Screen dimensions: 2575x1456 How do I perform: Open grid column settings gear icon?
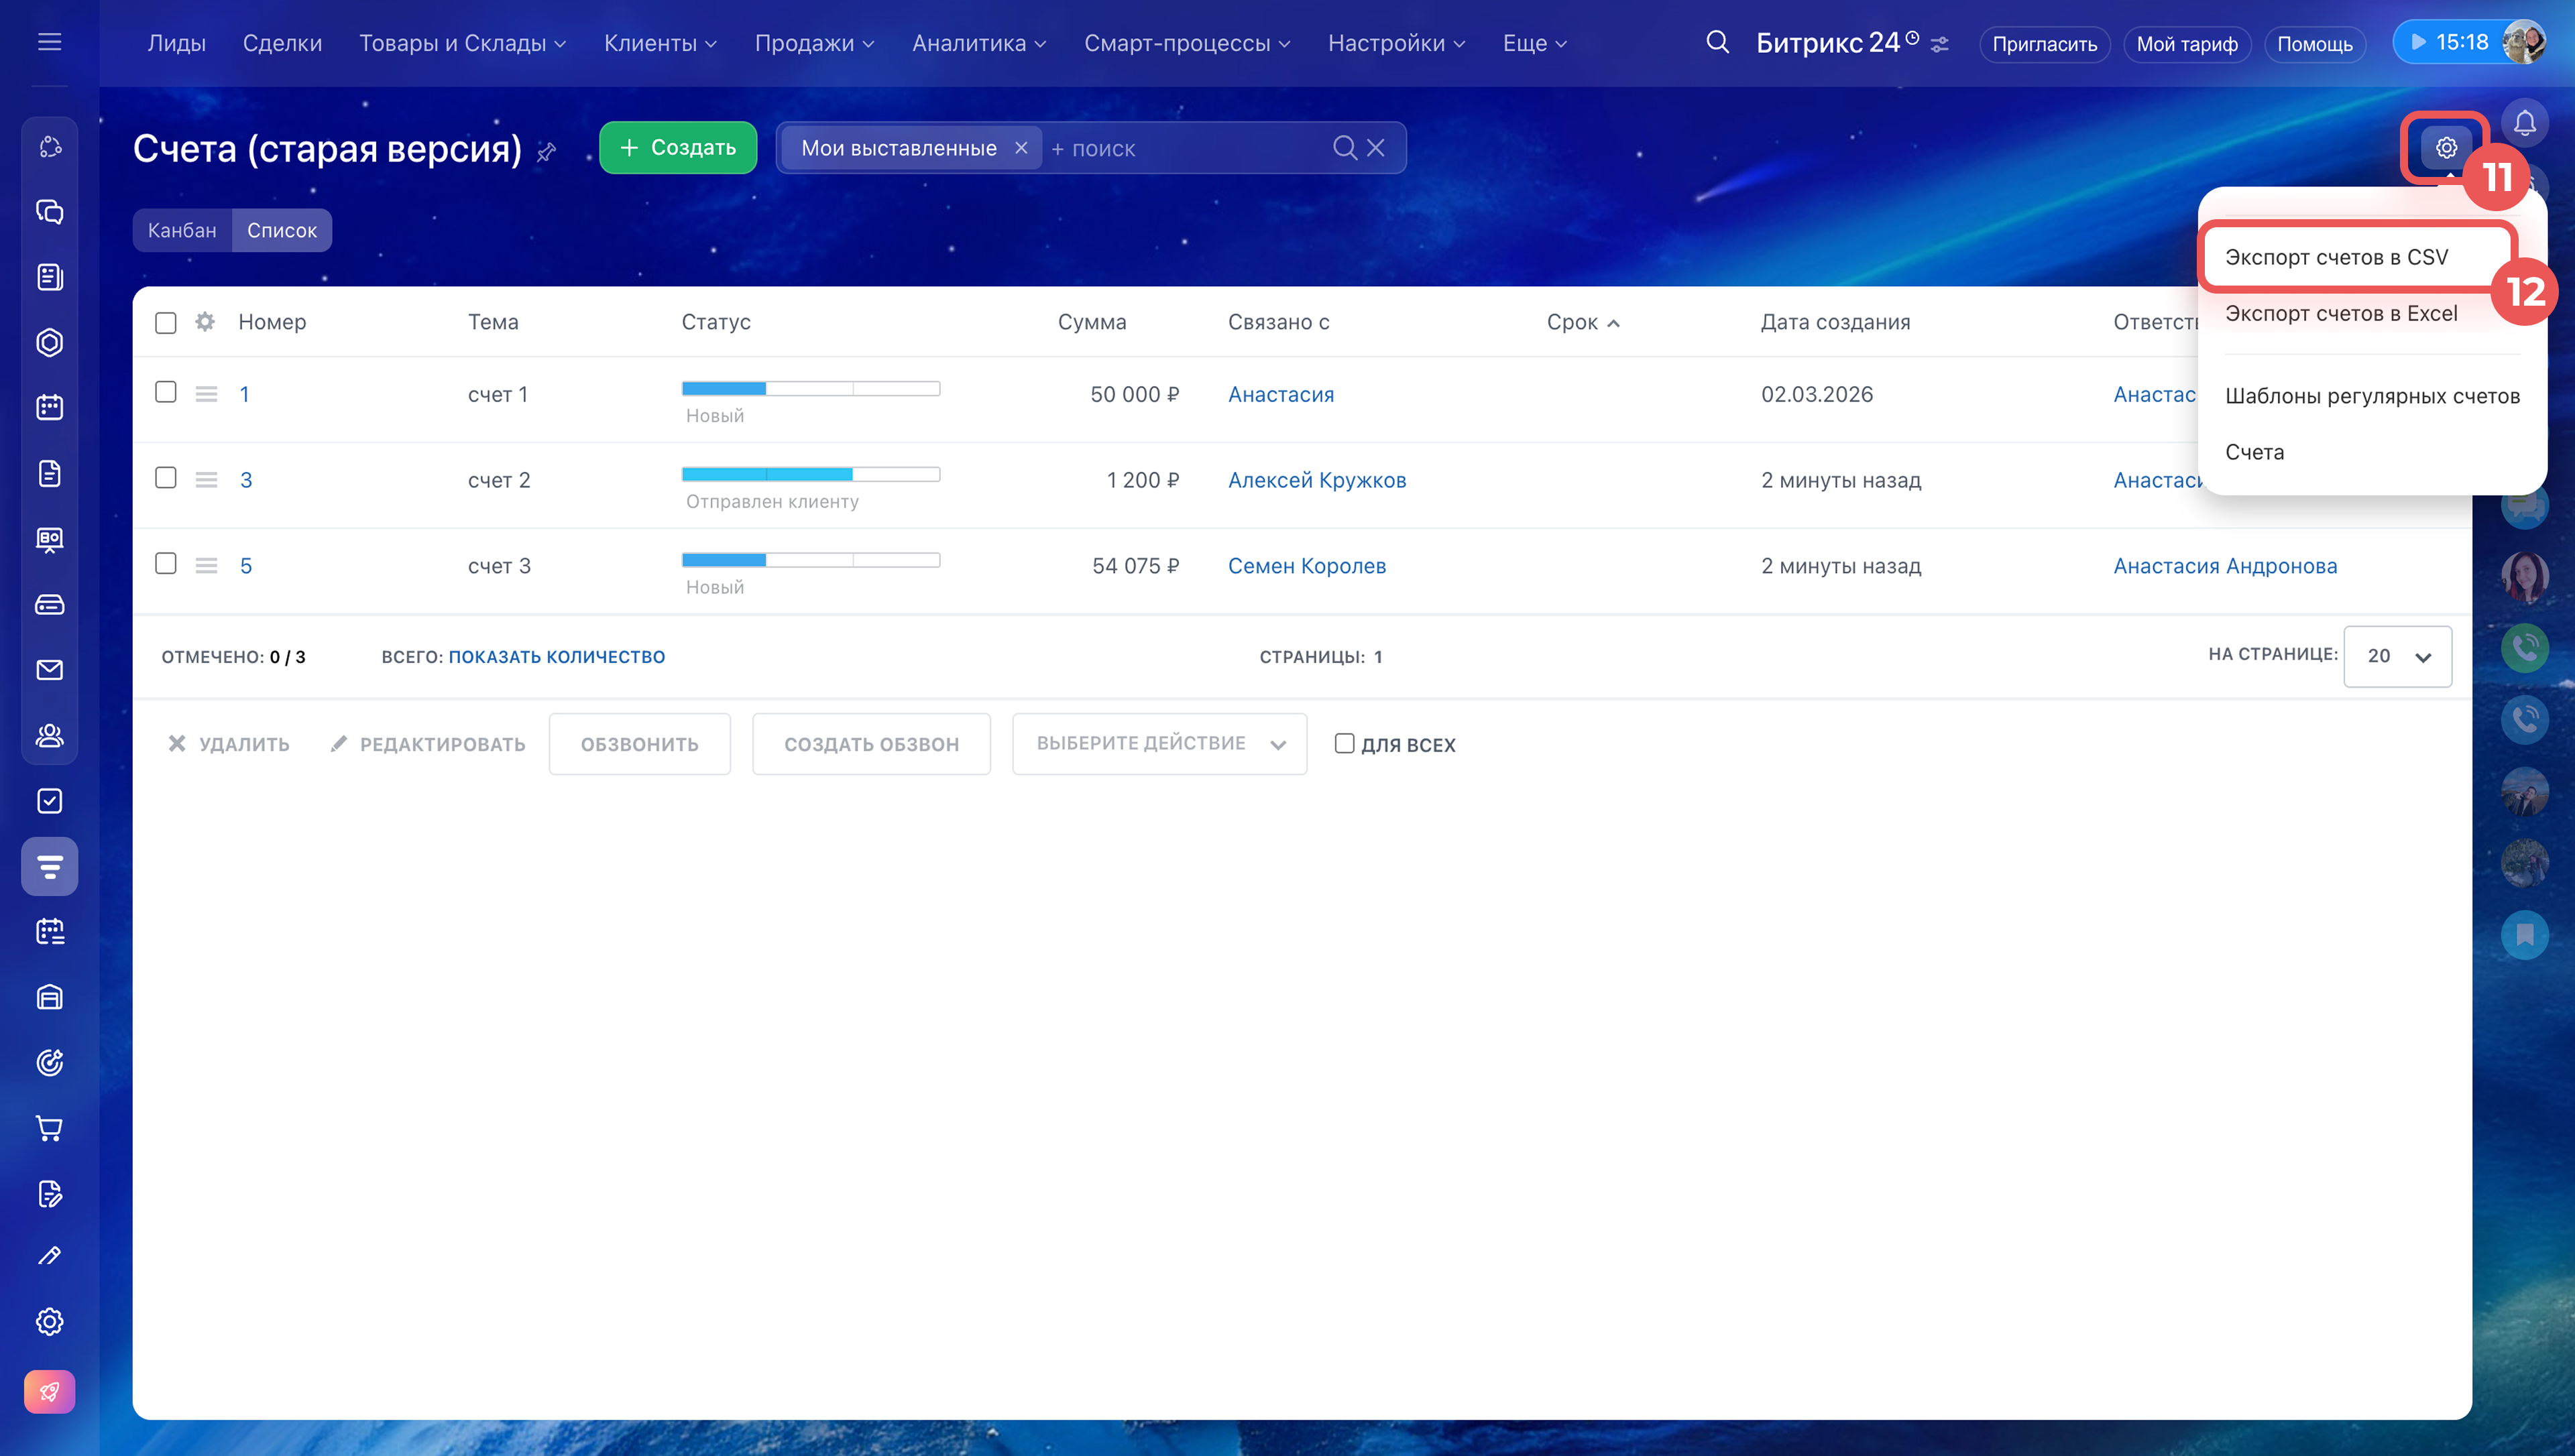205,322
